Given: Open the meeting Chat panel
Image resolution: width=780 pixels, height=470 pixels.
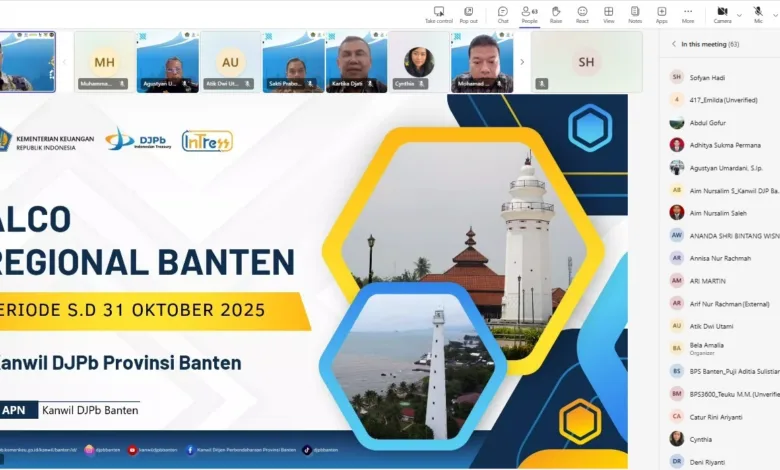Looking at the screenshot, I should pyautogui.click(x=503, y=13).
